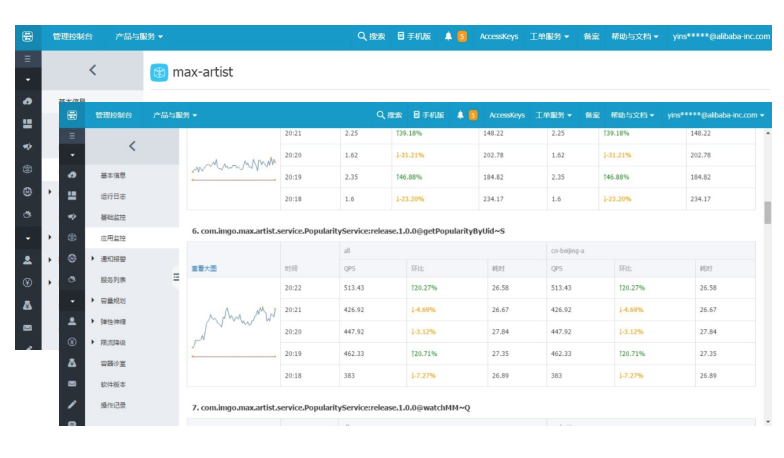784x458 pixels.
Task: Click the 查看大图 link above the chart
Action: point(204,268)
